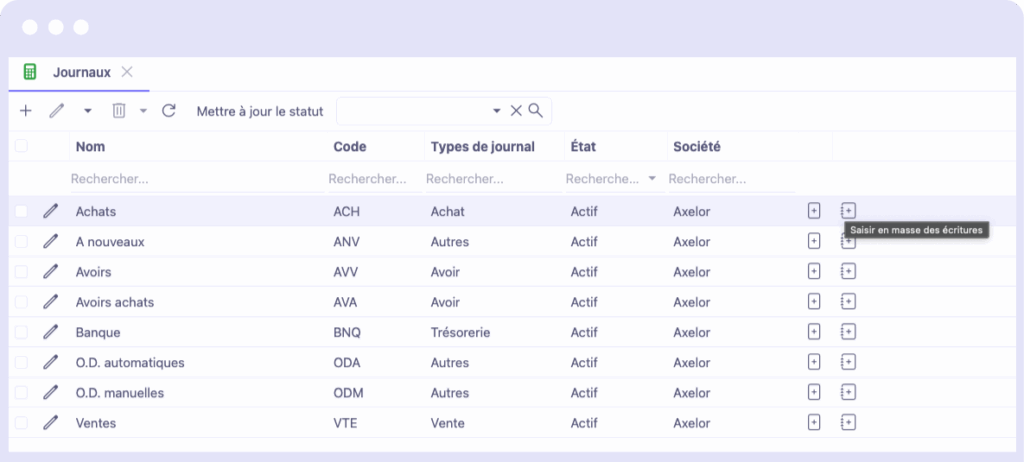This screenshot has height=462, width=1024.
Task: Click the magnifier search icon in toolbar
Action: [x=536, y=110]
